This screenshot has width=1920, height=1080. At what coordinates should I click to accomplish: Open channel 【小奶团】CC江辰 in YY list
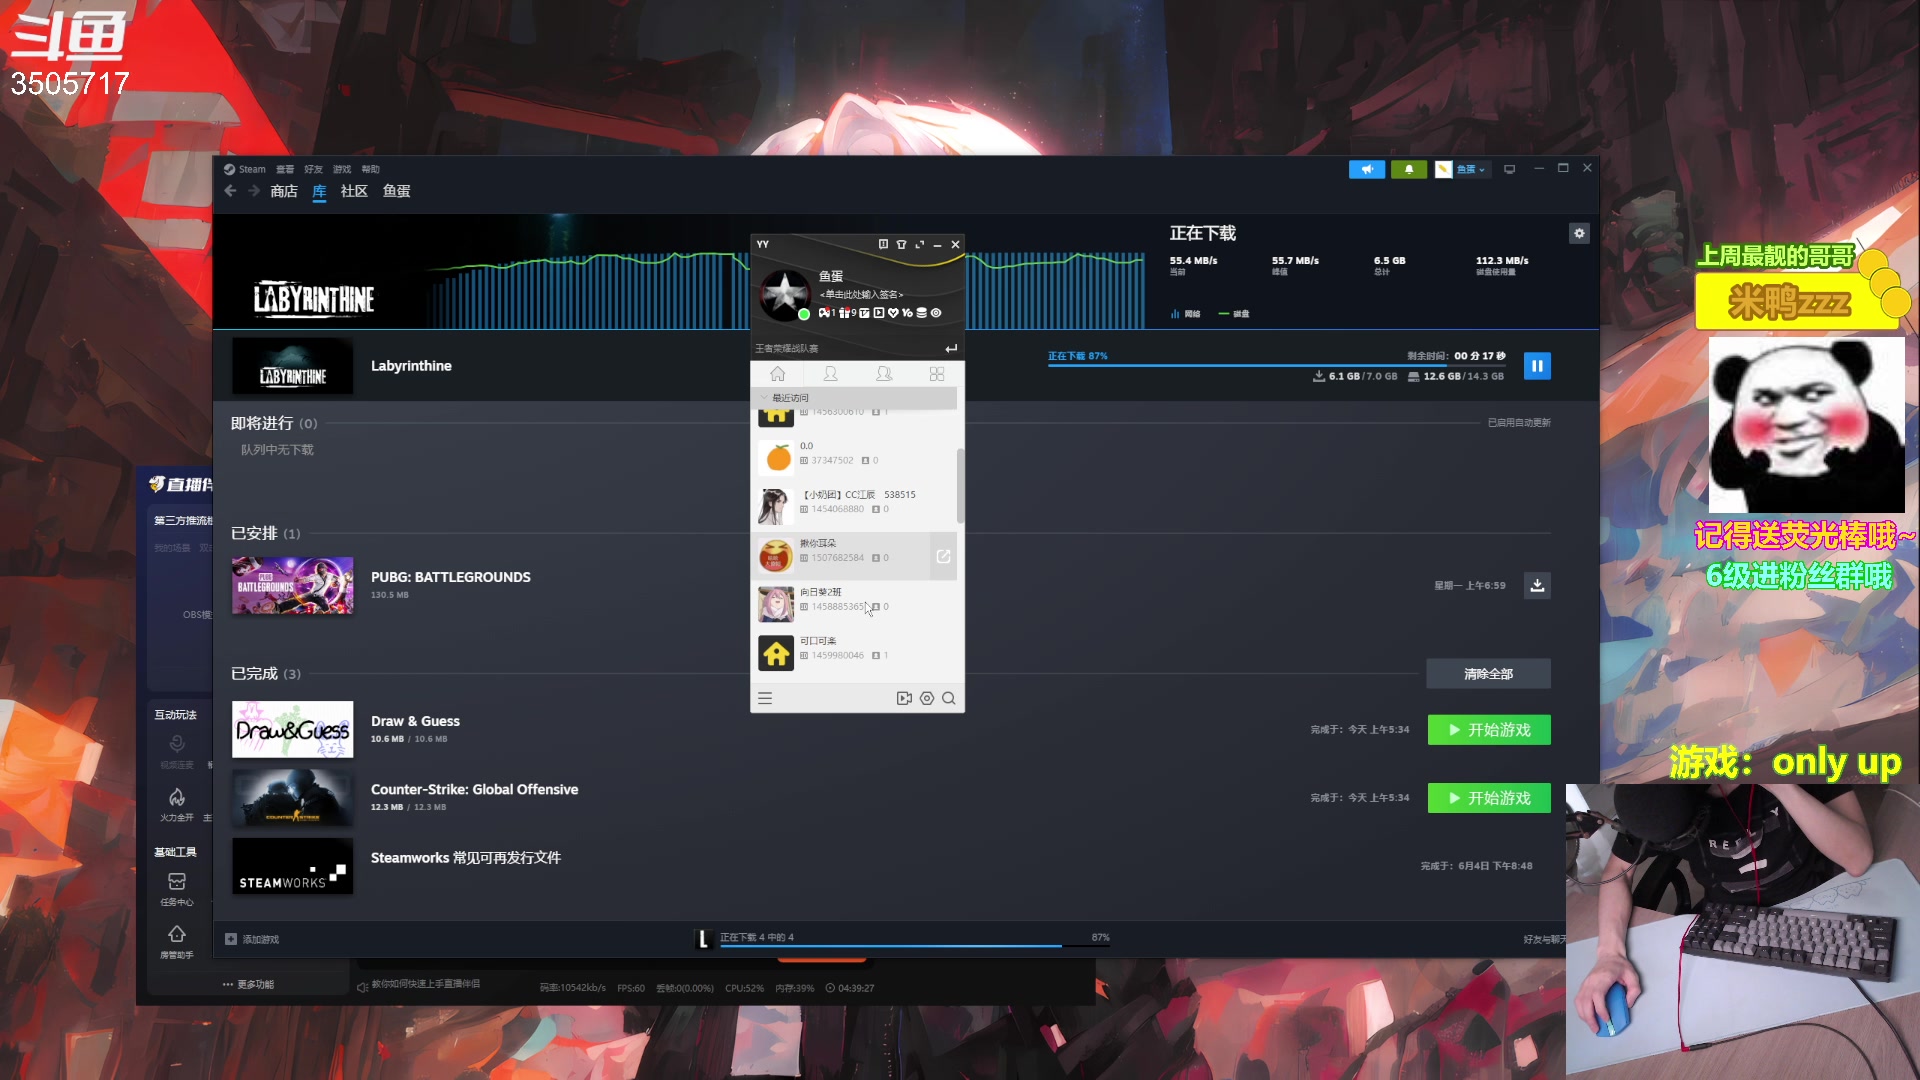(x=854, y=507)
